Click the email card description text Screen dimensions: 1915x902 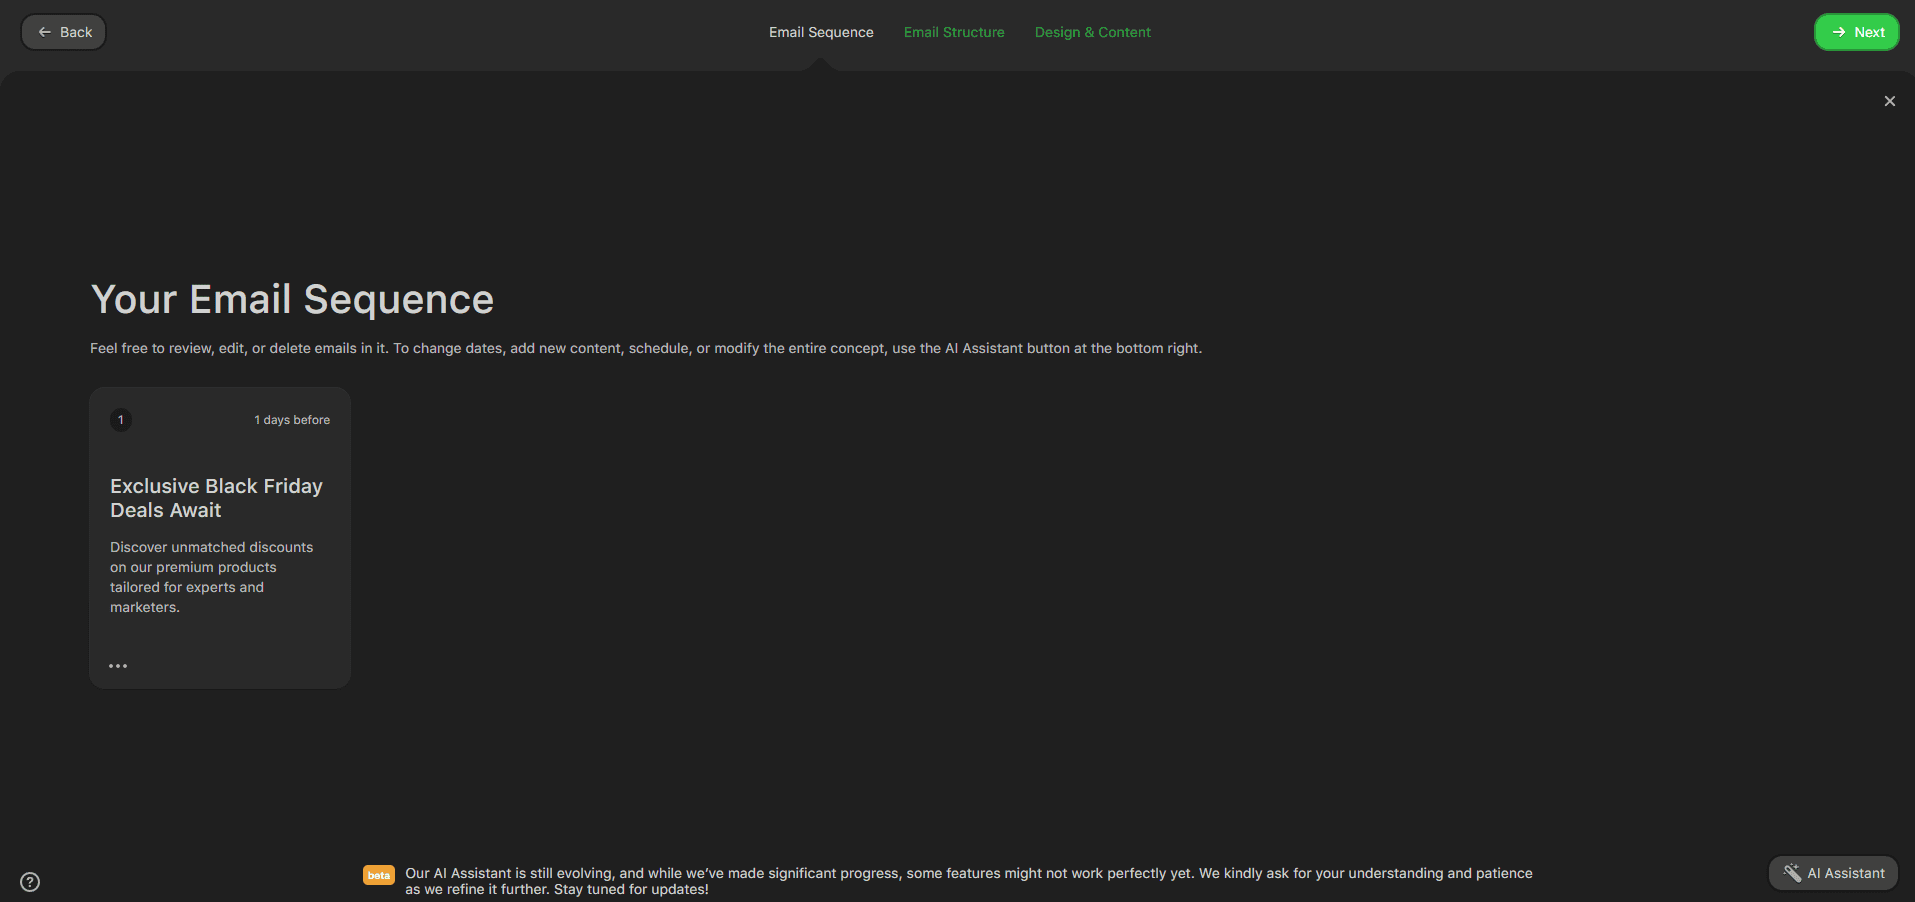[211, 577]
